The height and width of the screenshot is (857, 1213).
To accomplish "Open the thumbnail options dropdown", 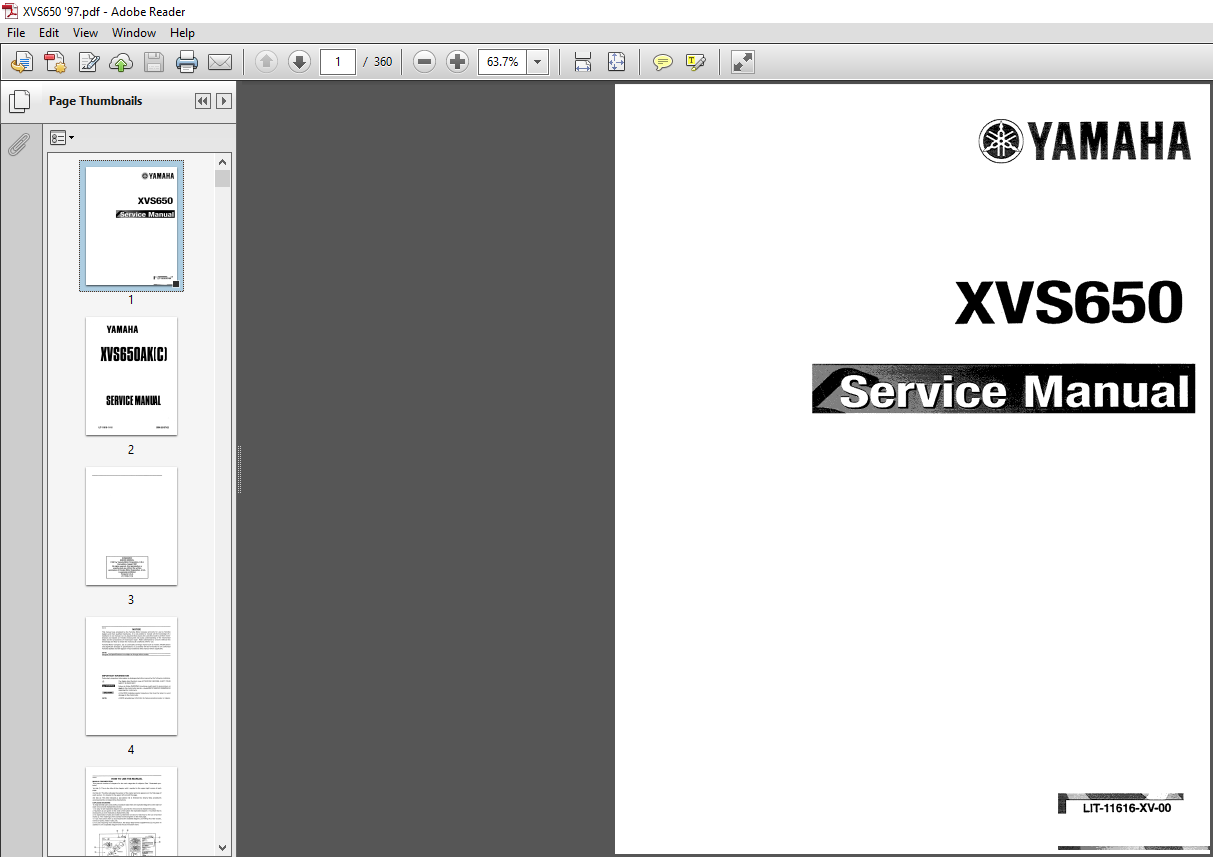I will click(62, 137).
